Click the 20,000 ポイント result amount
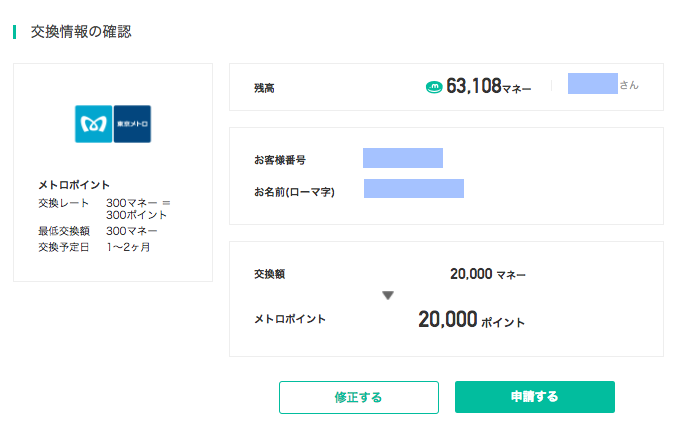 [x=472, y=319]
